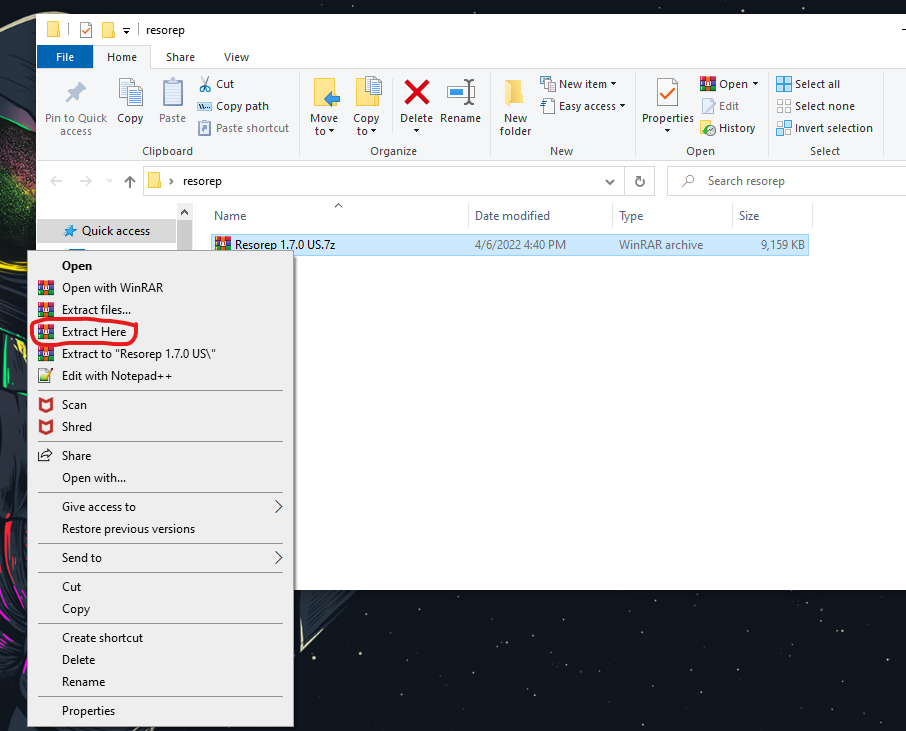906x731 pixels.
Task: Click the red Delete icon
Action: pos(417,92)
